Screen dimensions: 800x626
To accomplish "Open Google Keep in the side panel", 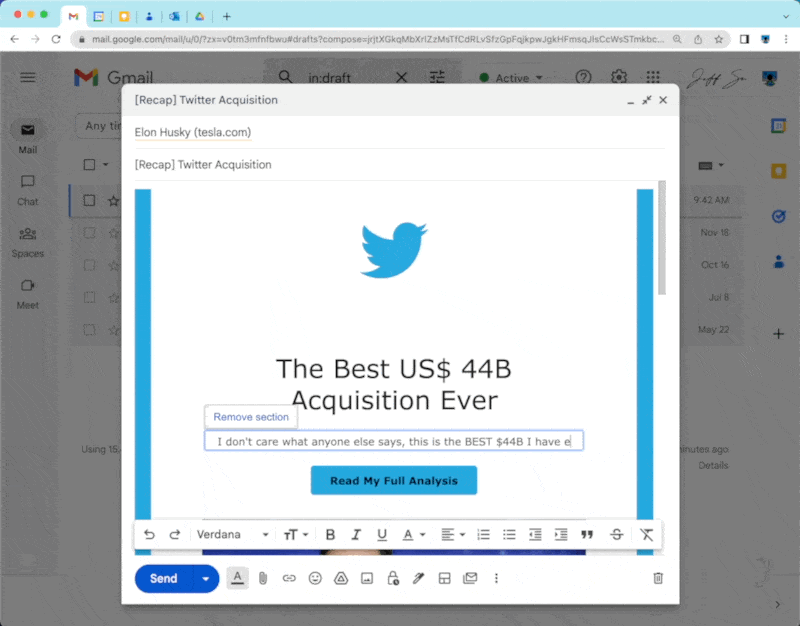I will [x=779, y=171].
